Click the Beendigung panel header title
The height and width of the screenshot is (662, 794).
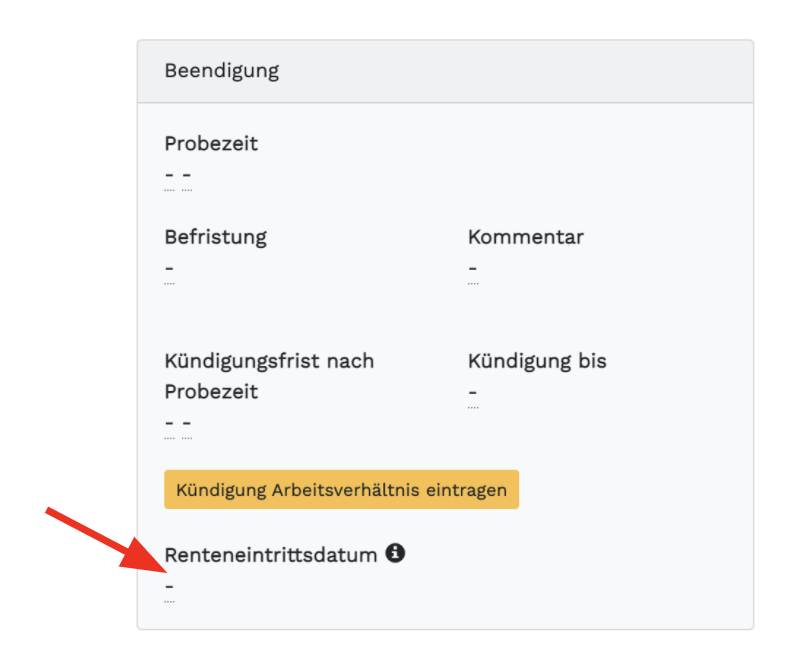[222, 71]
